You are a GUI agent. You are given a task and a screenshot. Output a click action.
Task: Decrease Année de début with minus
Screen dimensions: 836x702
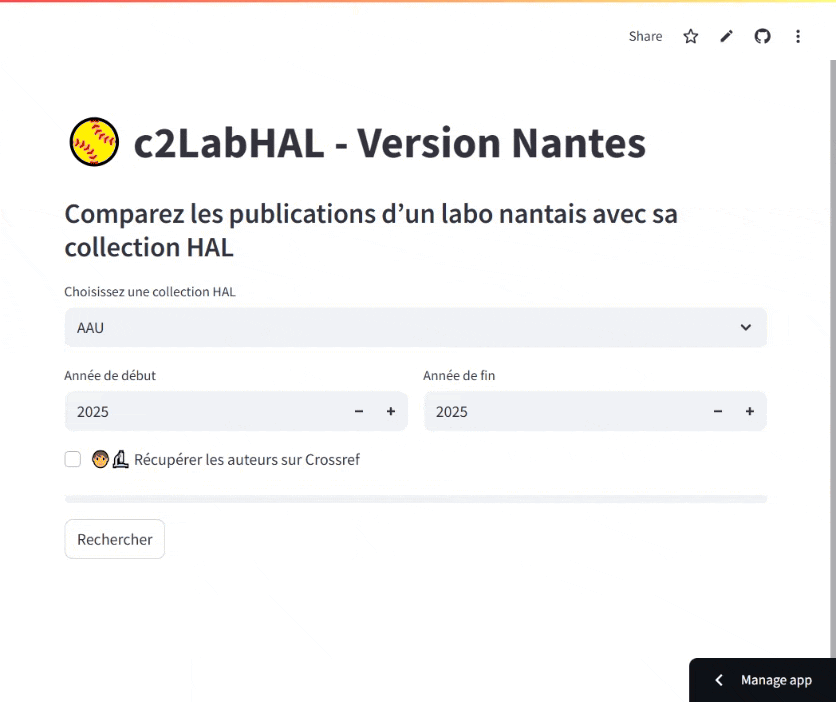[359, 411]
